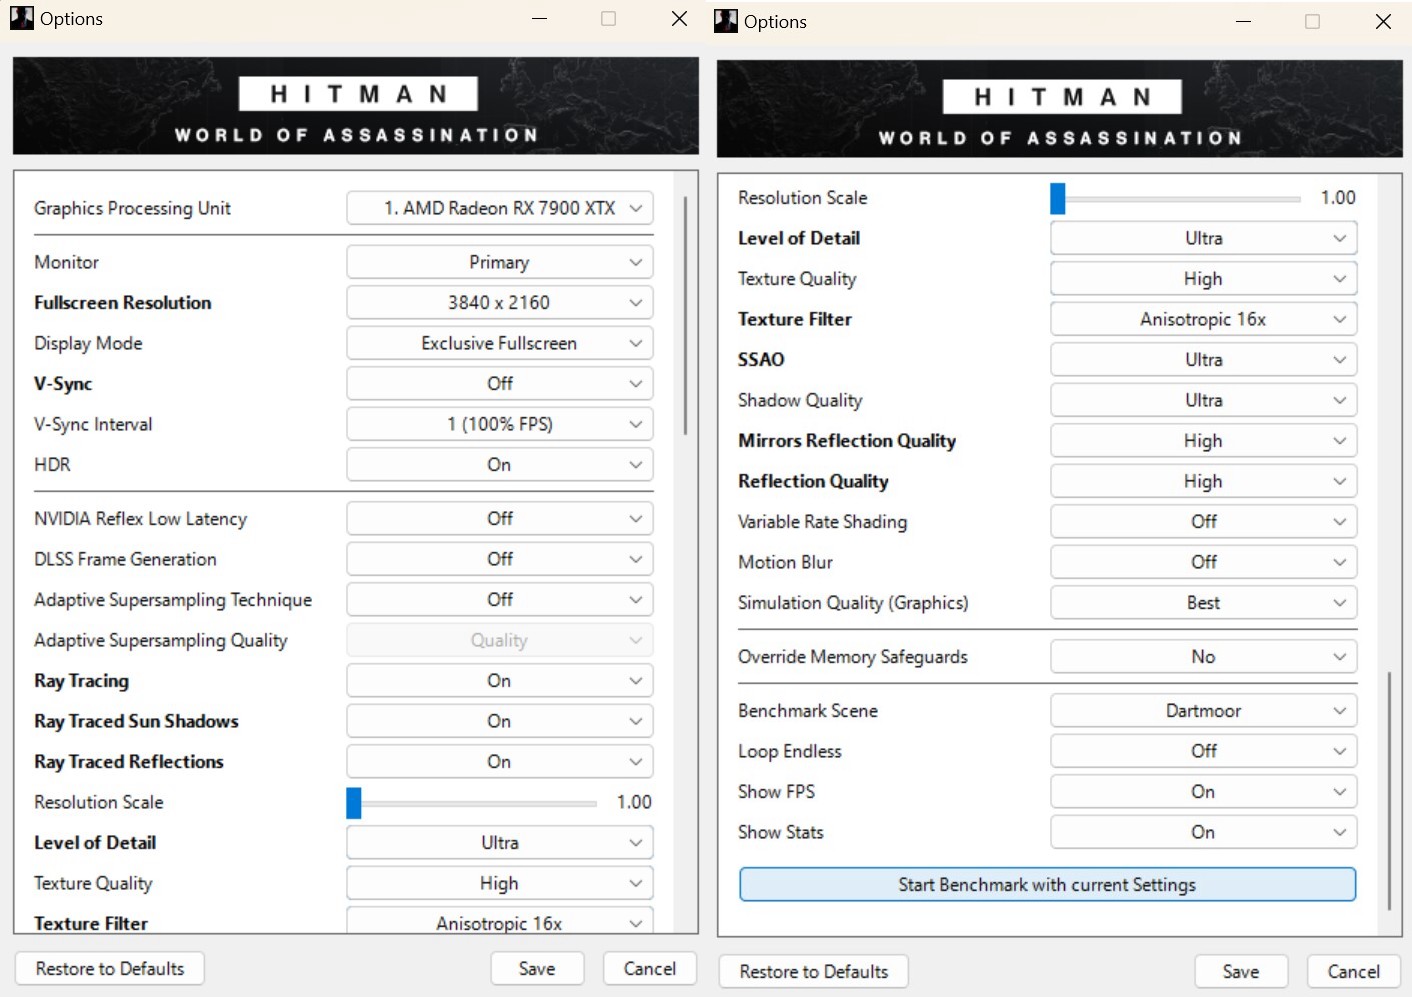1412x997 pixels.
Task: Open the Override Memory Safeguards dropdown
Action: [x=1204, y=657]
